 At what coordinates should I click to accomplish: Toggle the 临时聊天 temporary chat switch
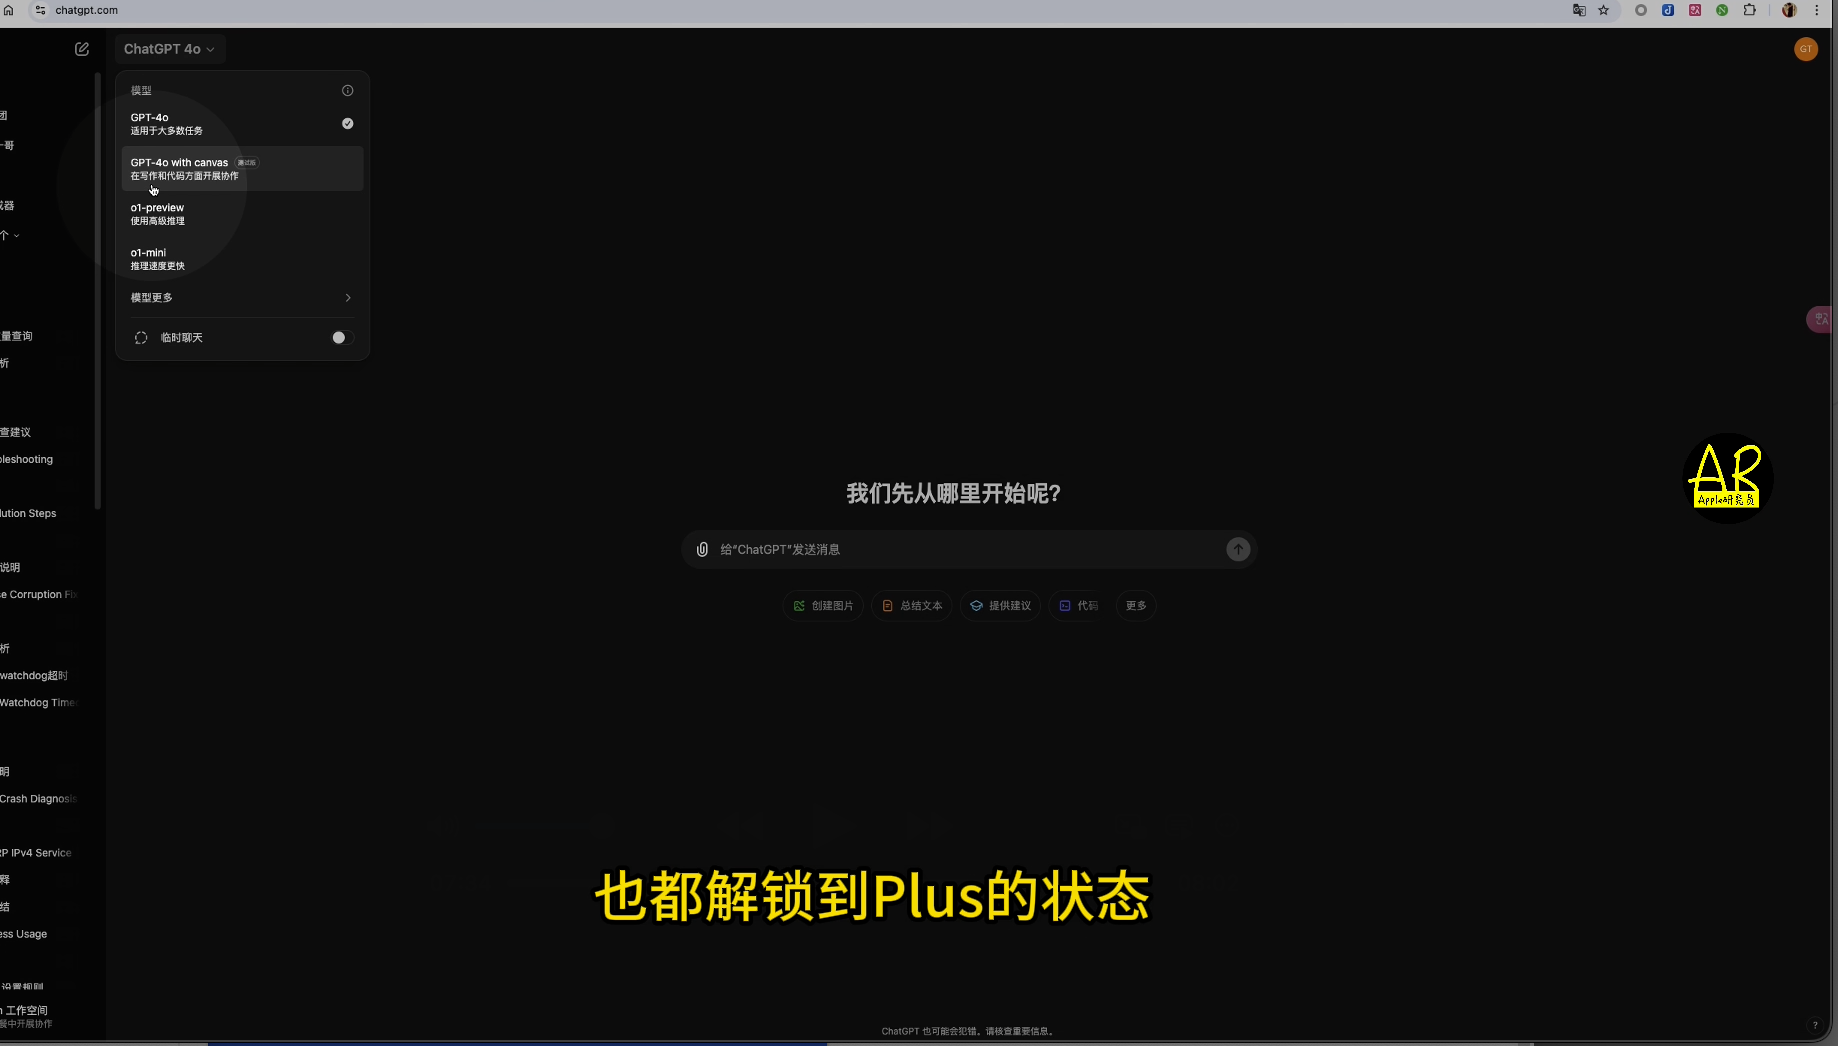(x=342, y=338)
